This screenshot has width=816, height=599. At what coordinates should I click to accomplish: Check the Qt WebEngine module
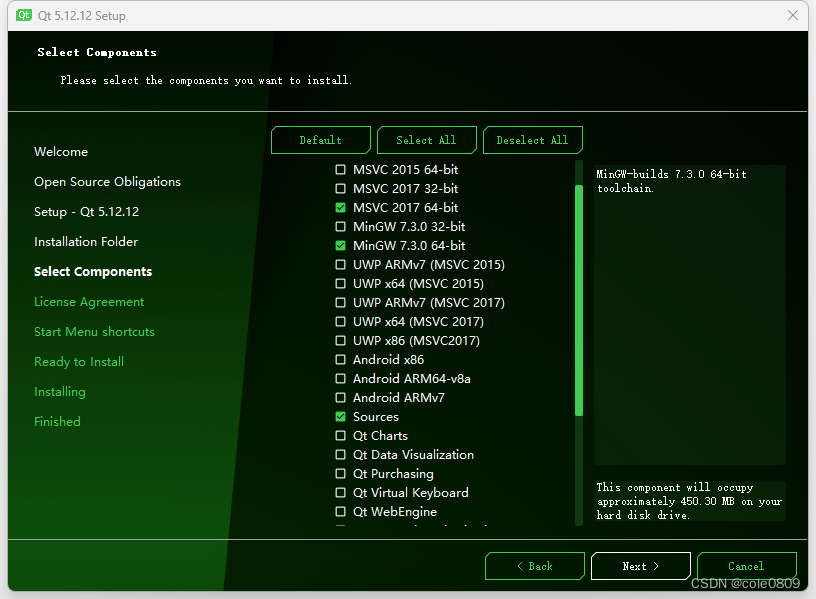pos(340,511)
